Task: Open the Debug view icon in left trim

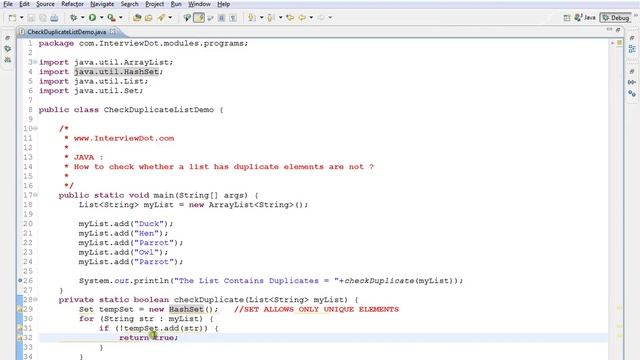Action: (7, 49)
